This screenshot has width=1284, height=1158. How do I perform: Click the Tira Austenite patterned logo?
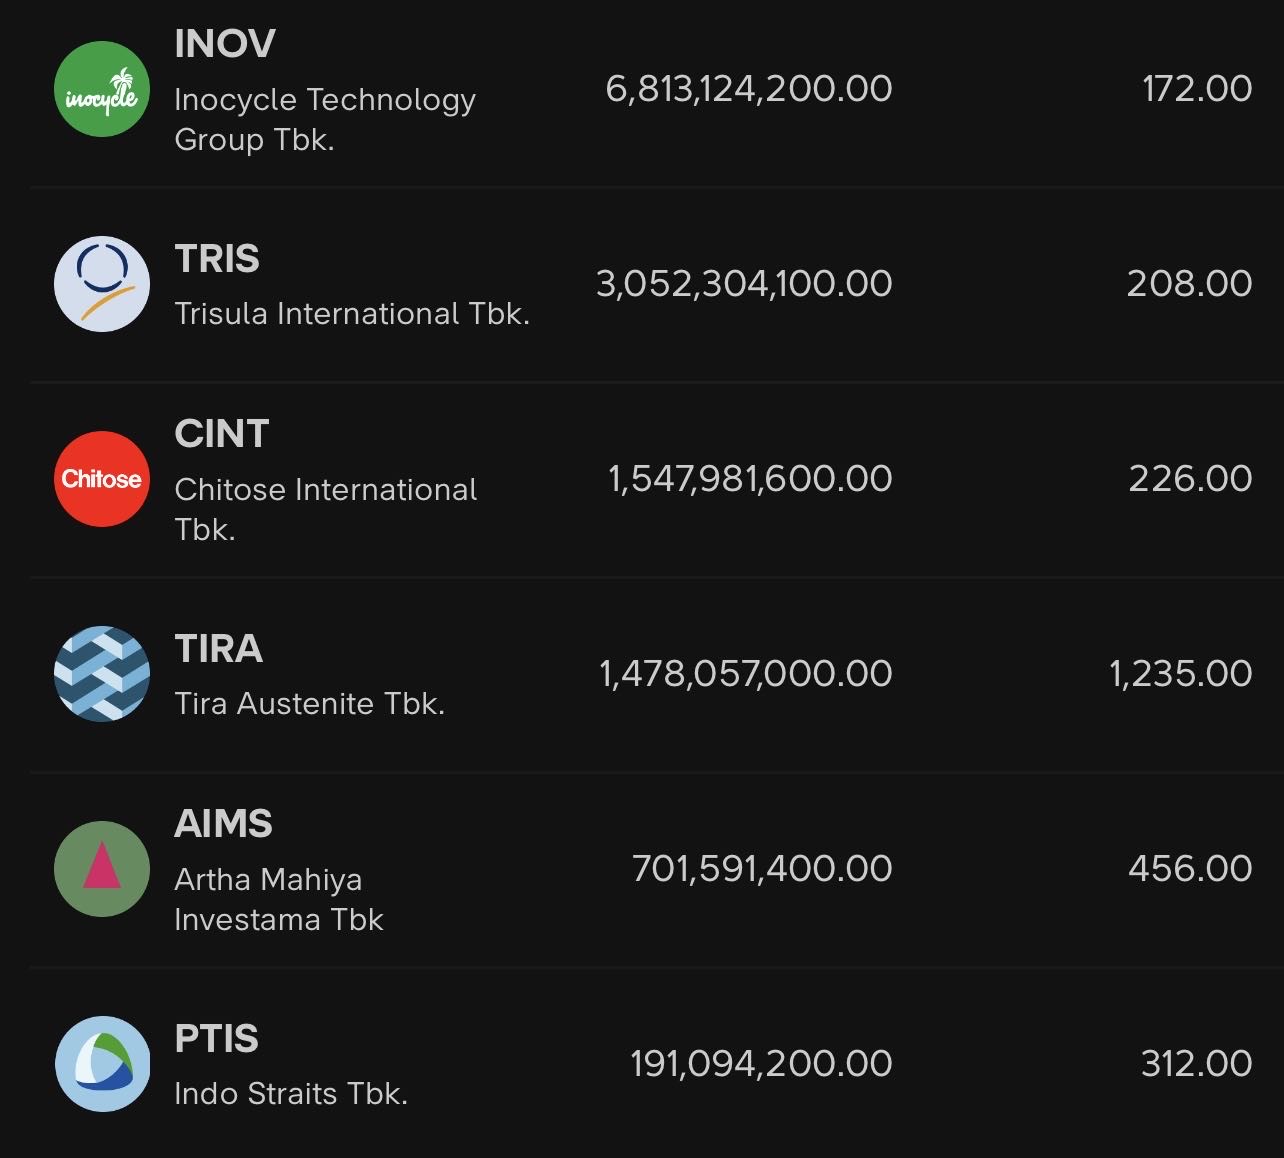pos(102,674)
